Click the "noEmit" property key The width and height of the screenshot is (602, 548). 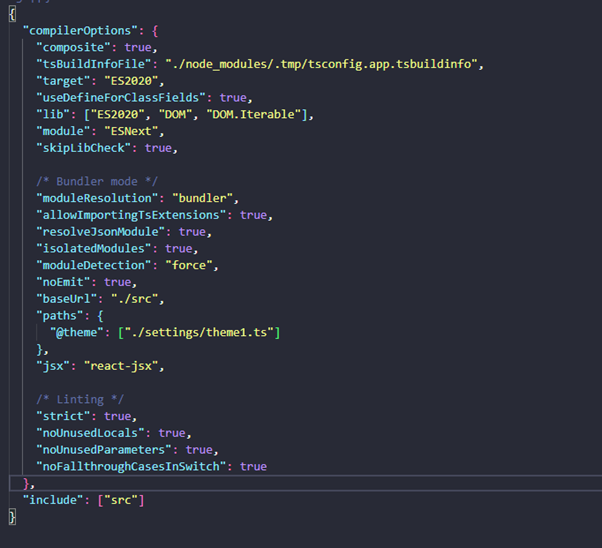(x=63, y=282)
